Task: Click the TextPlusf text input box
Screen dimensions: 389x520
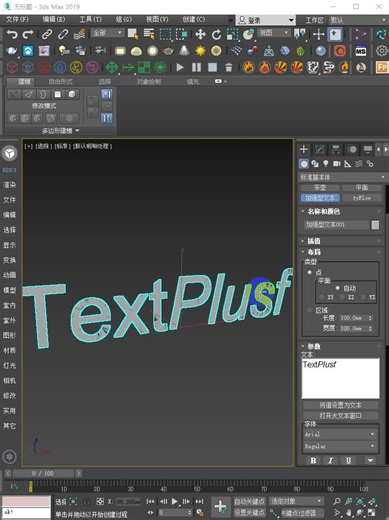Action: [x=340, y=378]
